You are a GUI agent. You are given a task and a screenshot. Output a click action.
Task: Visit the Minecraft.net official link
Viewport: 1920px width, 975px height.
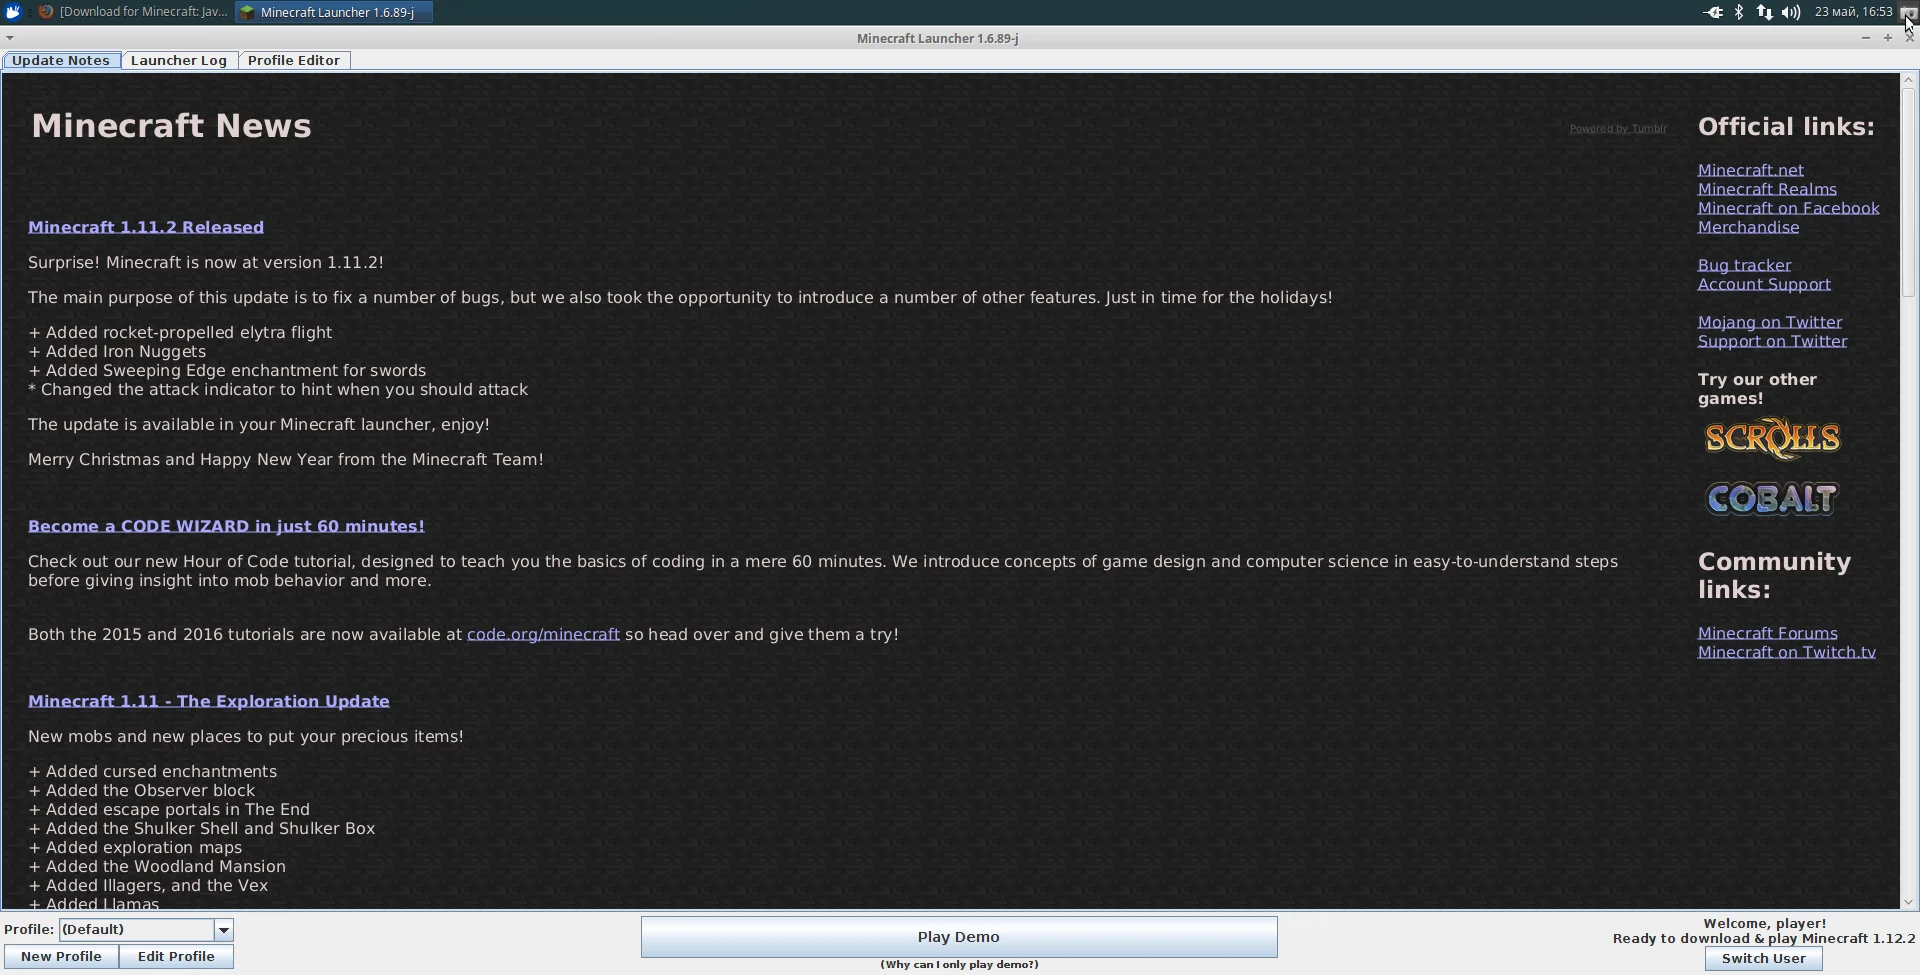pos(1751,170)
